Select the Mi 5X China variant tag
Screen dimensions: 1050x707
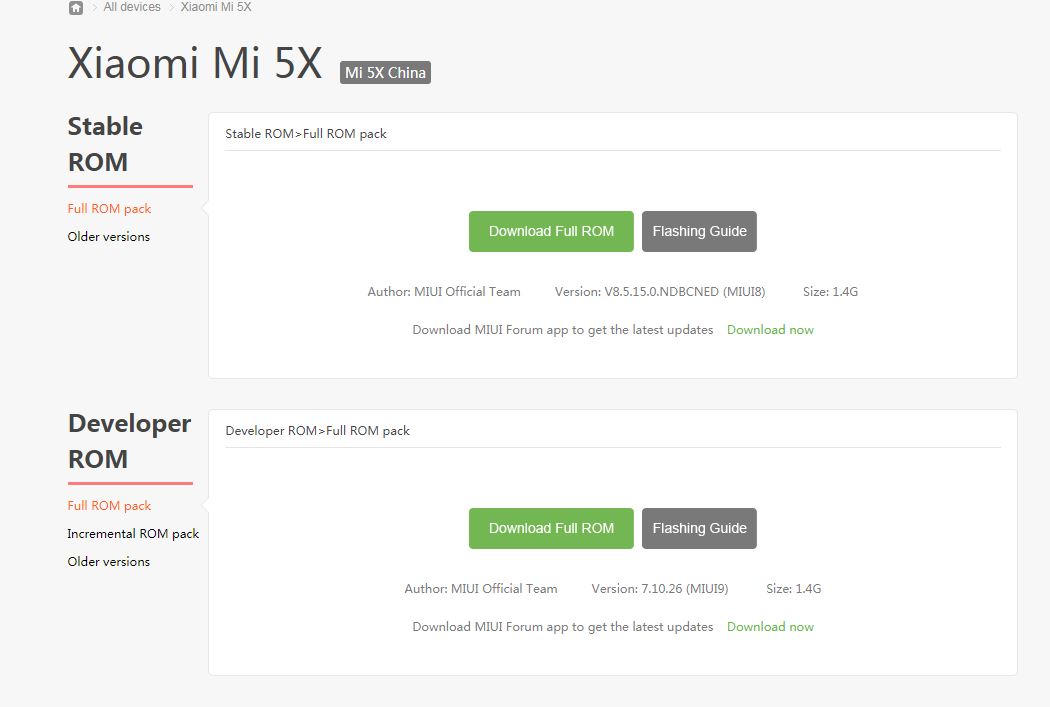coord(385,72)
